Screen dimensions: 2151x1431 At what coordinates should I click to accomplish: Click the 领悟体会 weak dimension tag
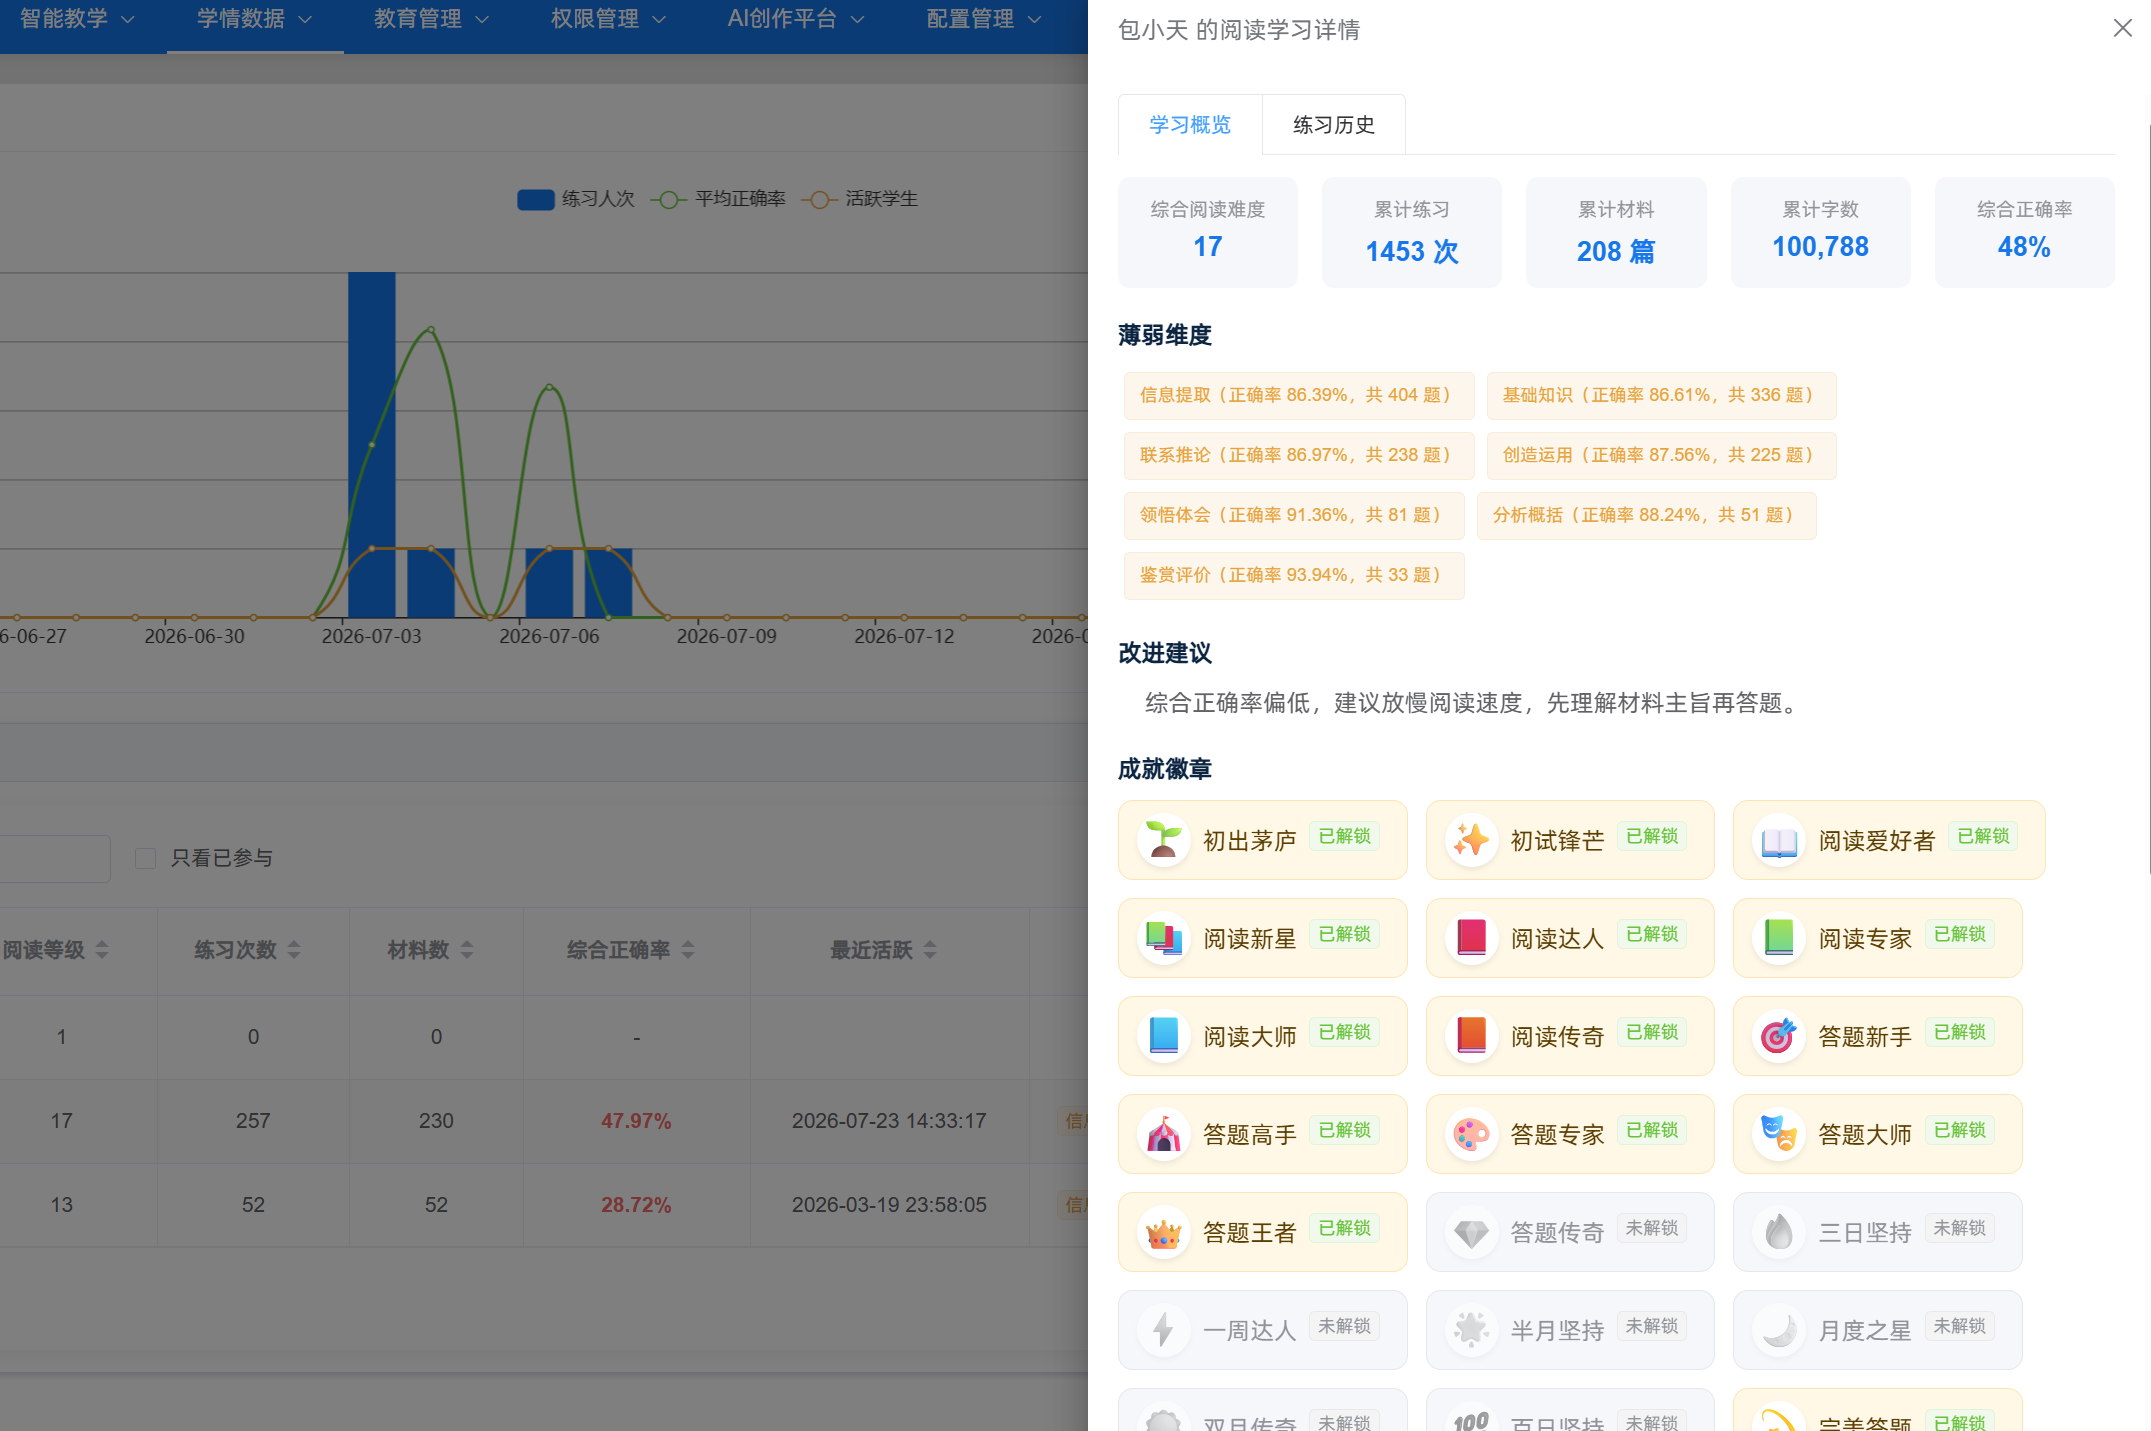coord(1294,516)
